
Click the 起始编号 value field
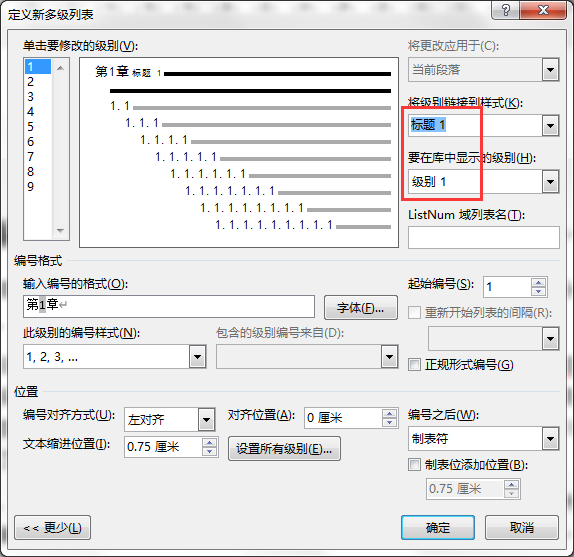[x=507, y=287]
